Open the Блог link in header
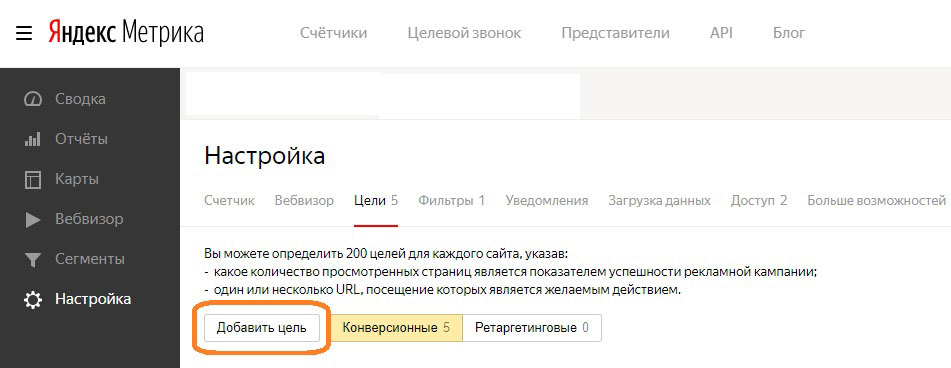 point(789,33)
